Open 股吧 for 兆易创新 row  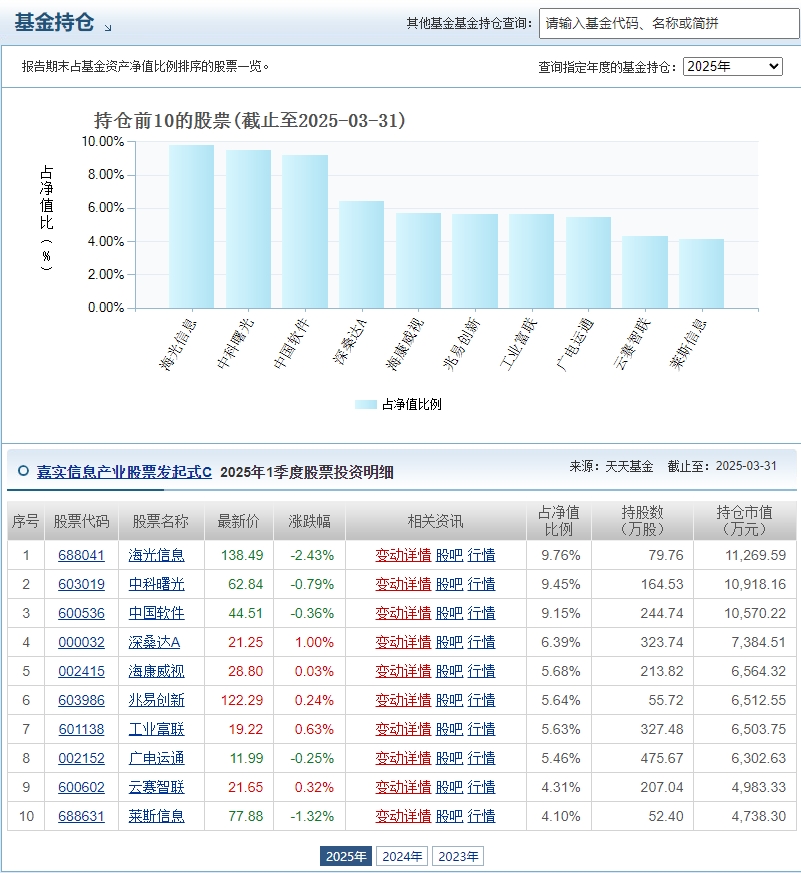(x=449, y=700)
